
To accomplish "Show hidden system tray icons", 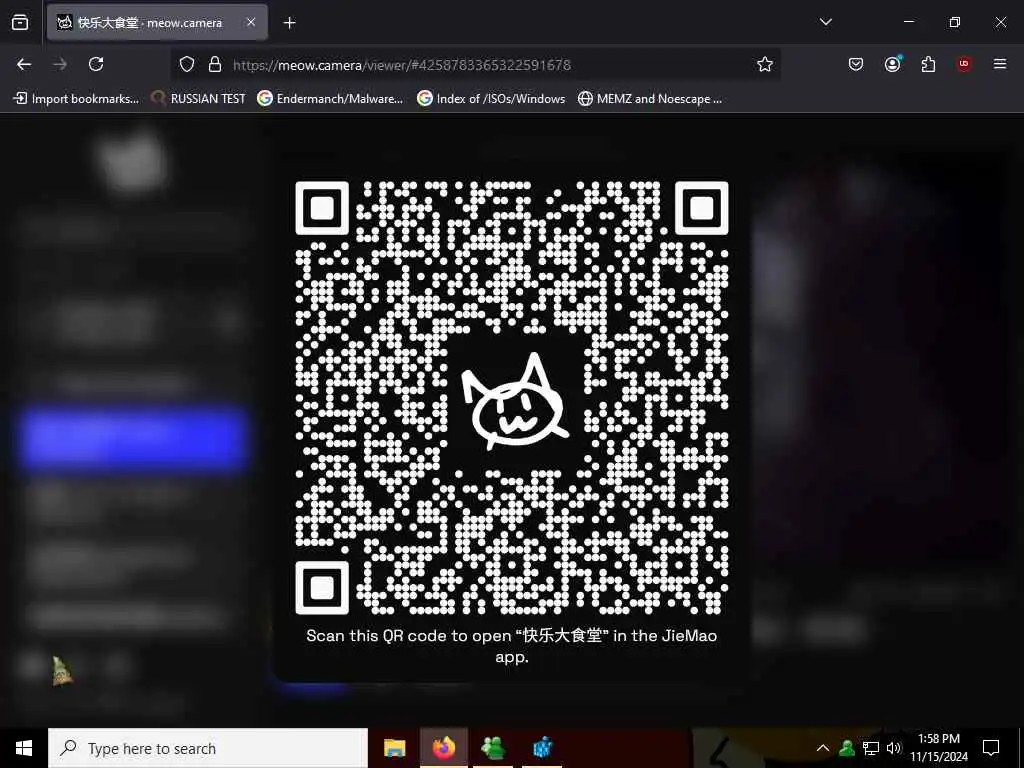I will (x=823, y=748).
